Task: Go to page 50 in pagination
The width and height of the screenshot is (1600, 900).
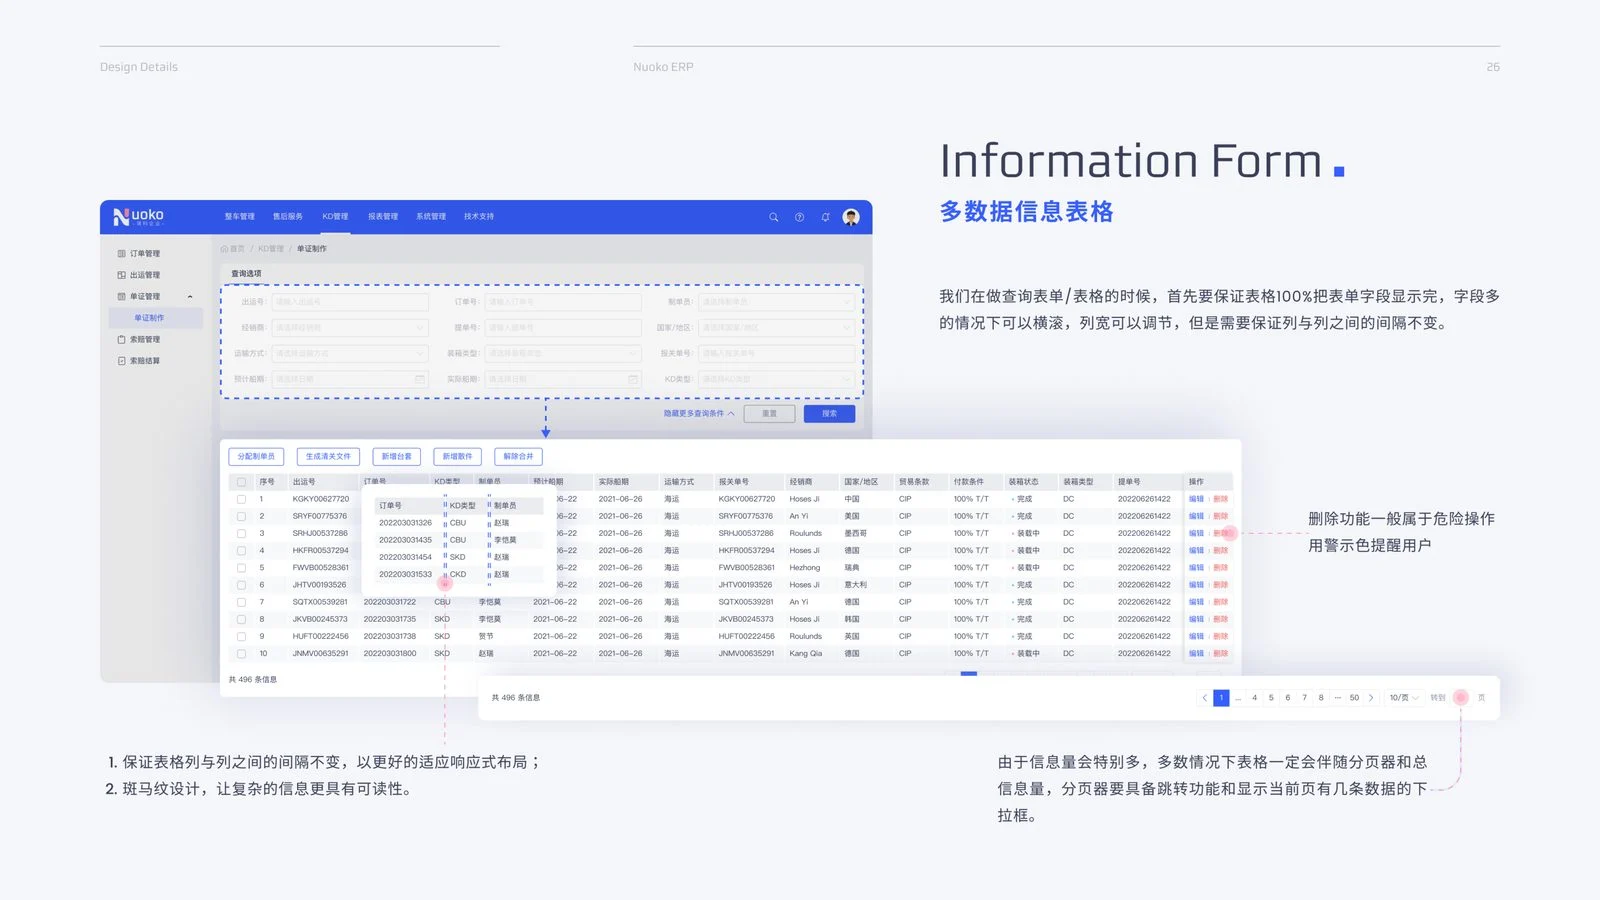Action: [x=1354, y=698]
